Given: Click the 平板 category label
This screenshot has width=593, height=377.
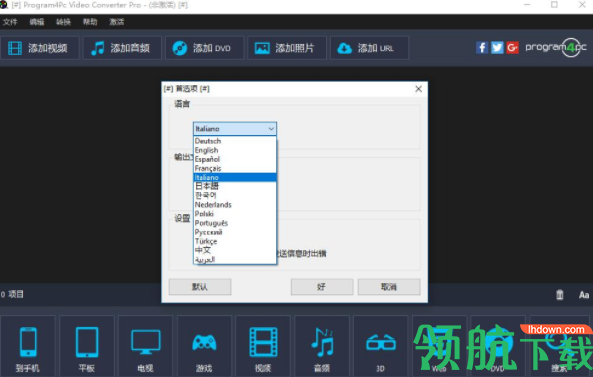Looking at the screenshot, I should coord(87,368).
